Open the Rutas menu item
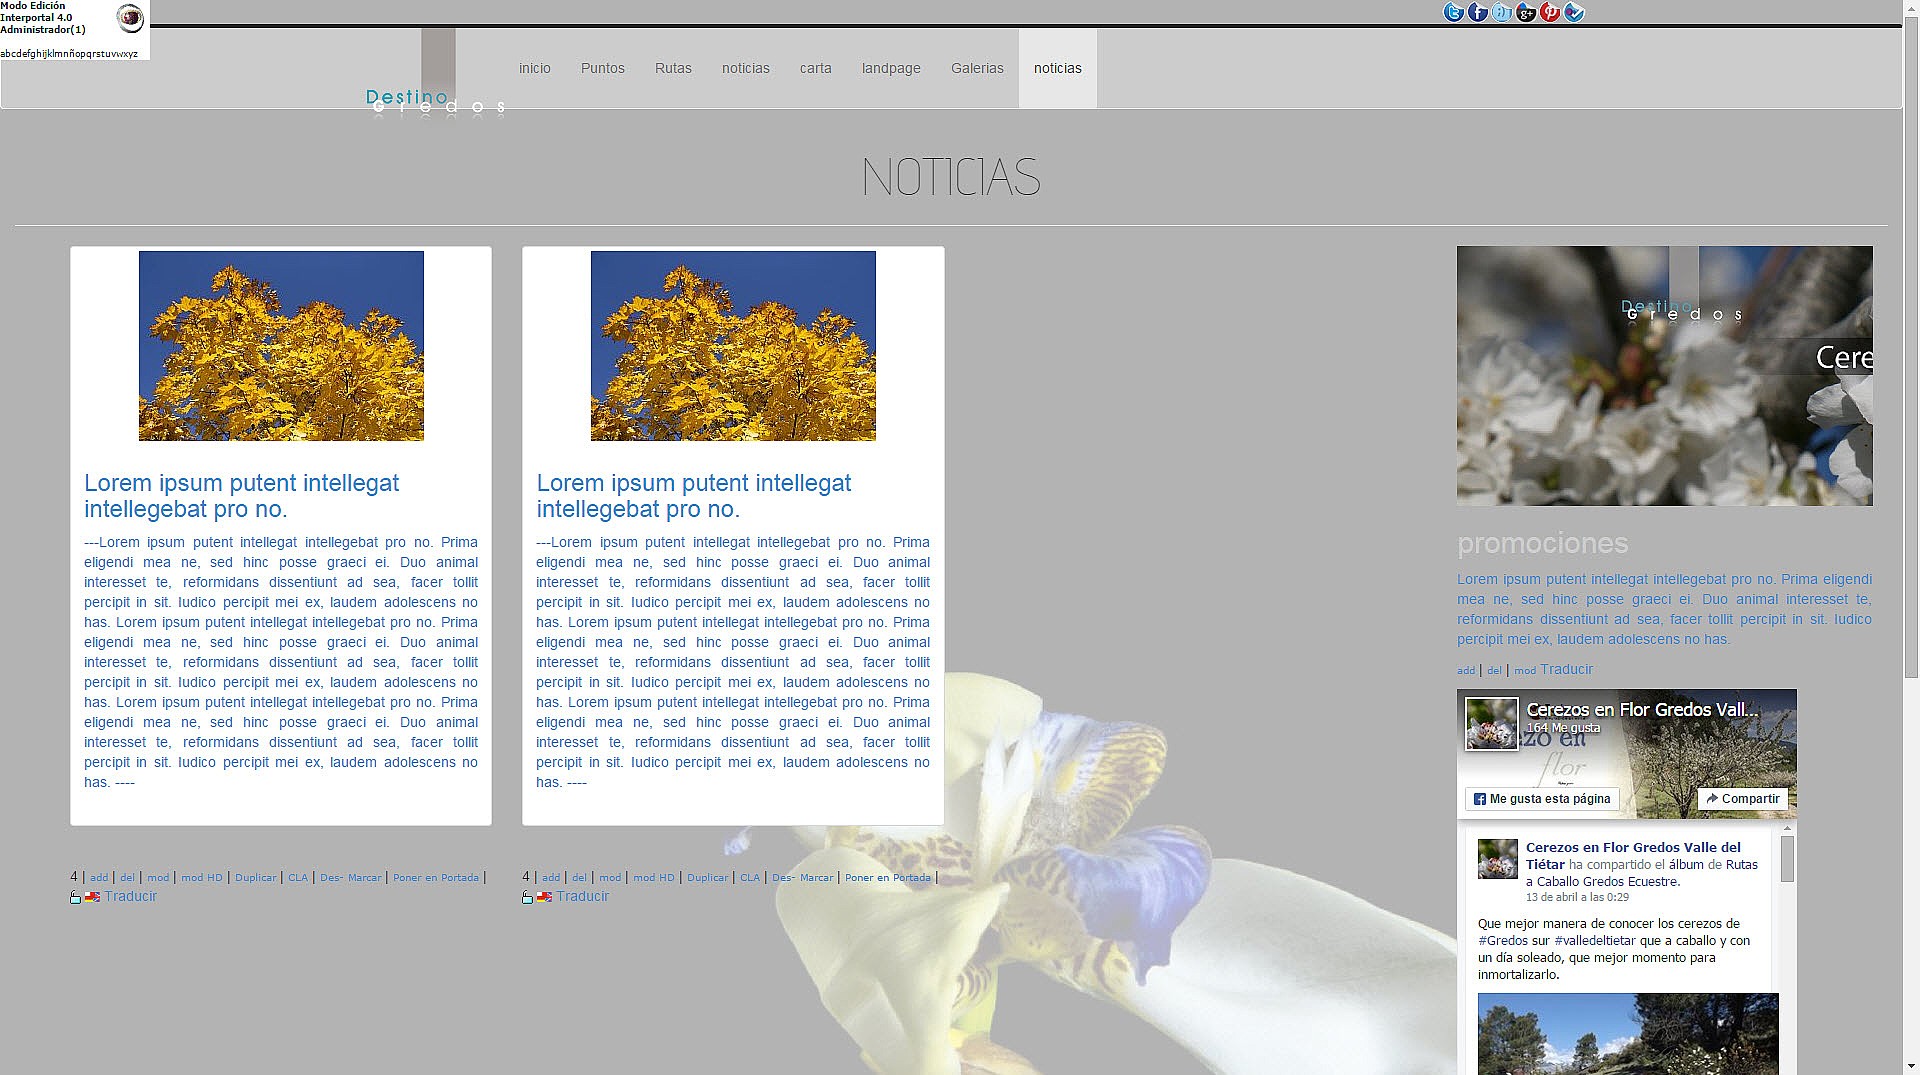The height and width of the screenshot is (1075, 1920). tap(673, 68)
